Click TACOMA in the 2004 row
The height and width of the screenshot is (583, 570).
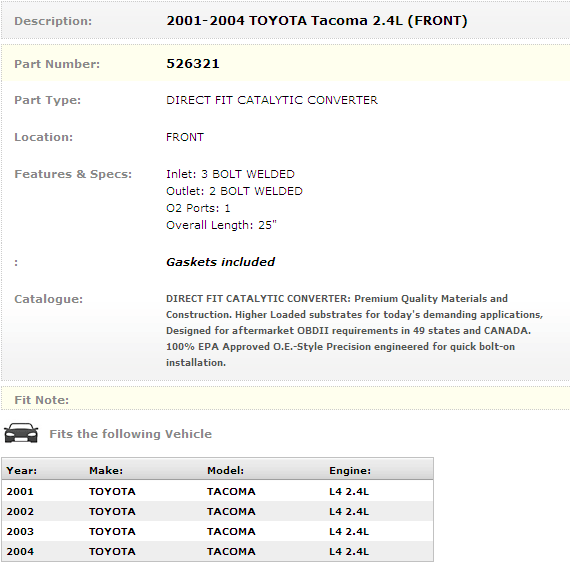click(231, 552)
